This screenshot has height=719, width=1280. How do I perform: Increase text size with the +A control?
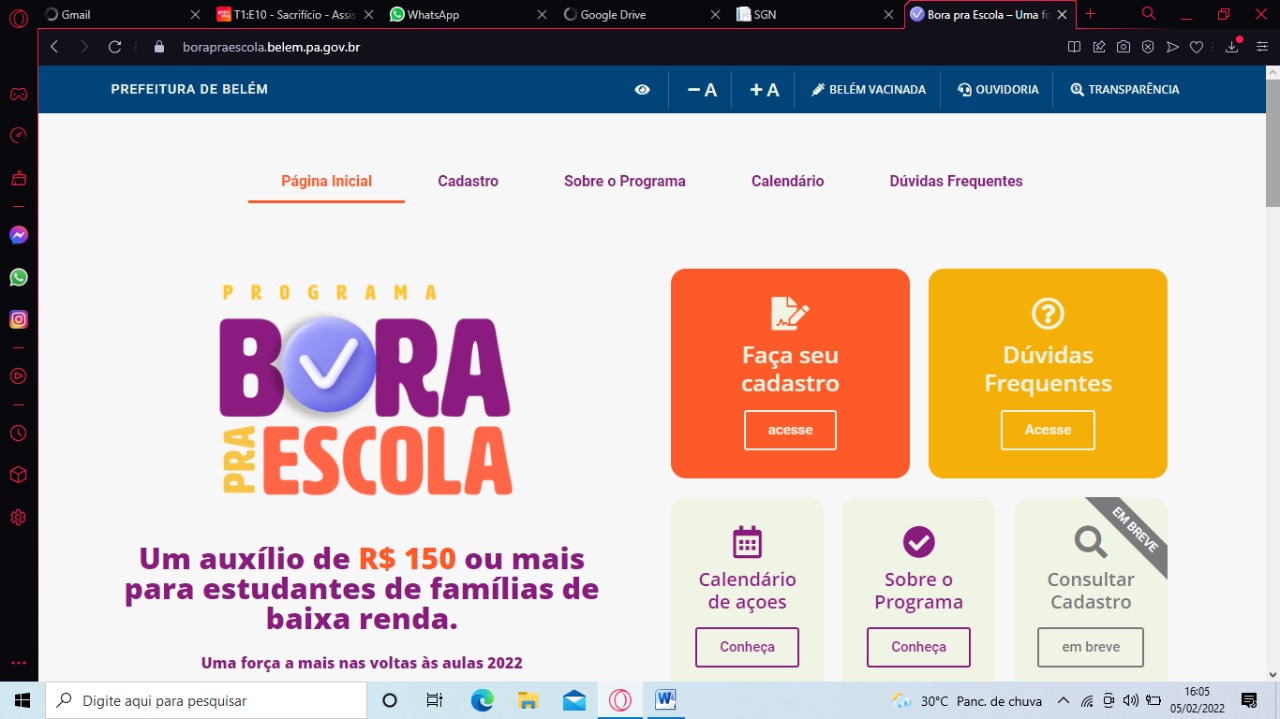(763, 89)
